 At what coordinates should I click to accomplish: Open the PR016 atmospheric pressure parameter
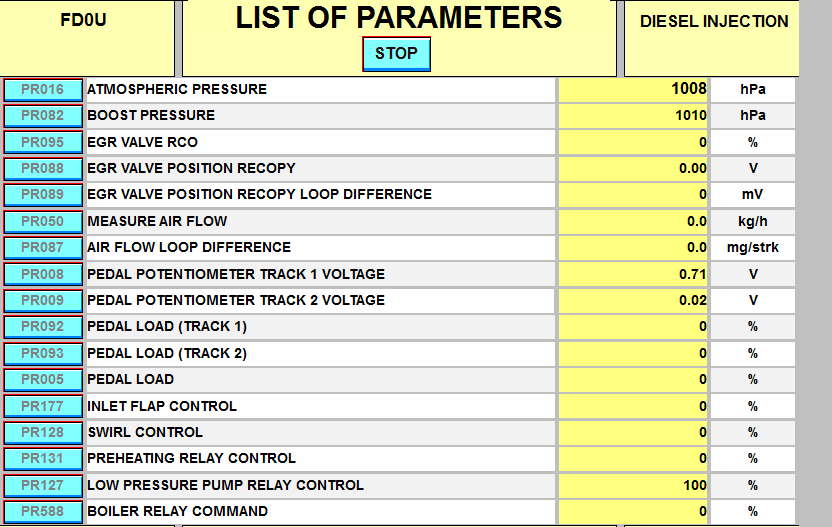(x=43, y=90)
